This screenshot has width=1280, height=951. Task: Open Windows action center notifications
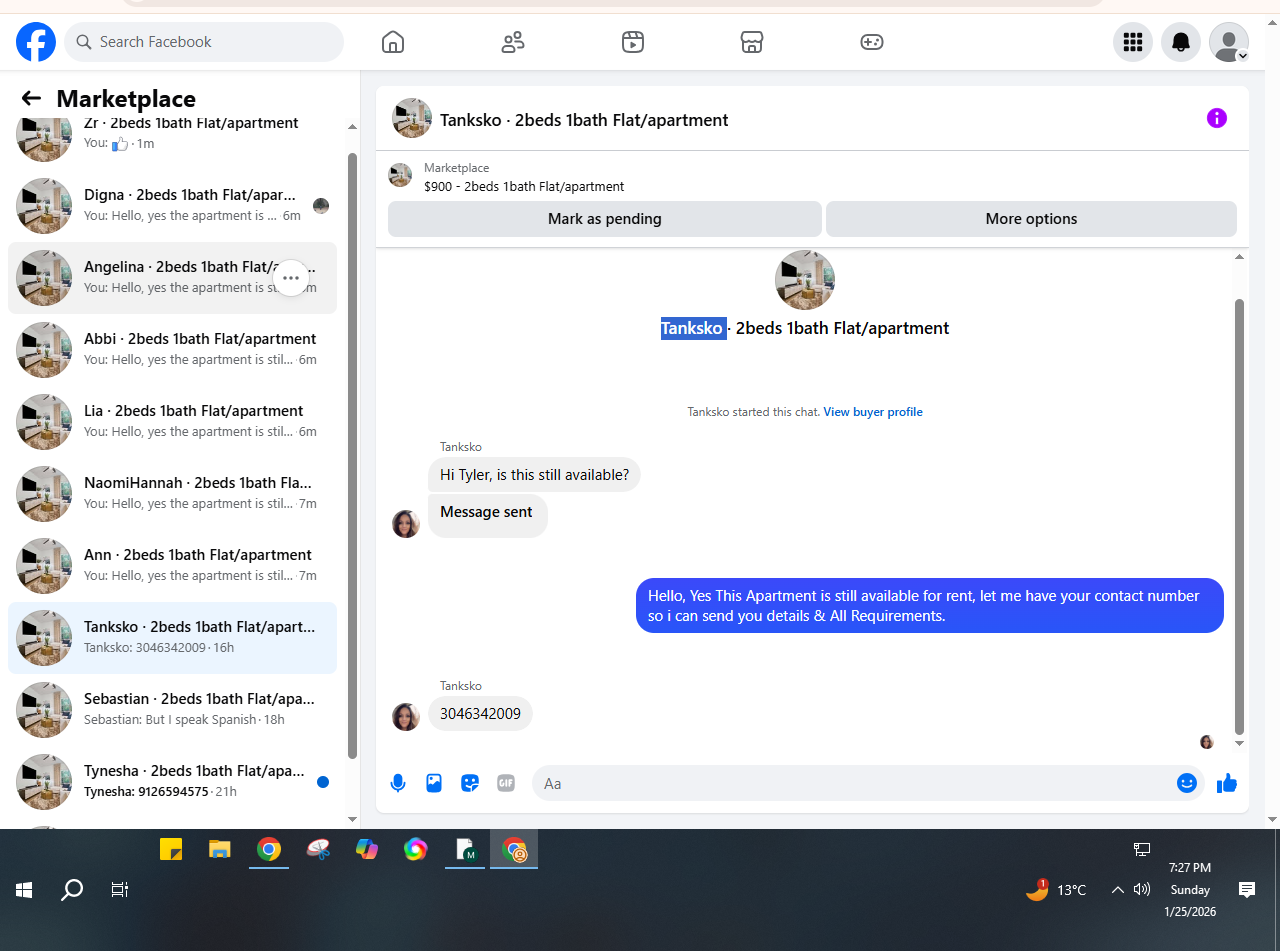(1247, 889)
